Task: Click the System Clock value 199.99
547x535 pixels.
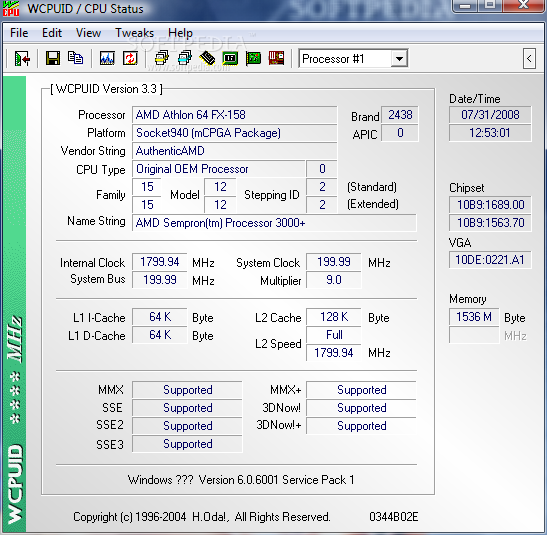Action: click(x=334, y=262)
